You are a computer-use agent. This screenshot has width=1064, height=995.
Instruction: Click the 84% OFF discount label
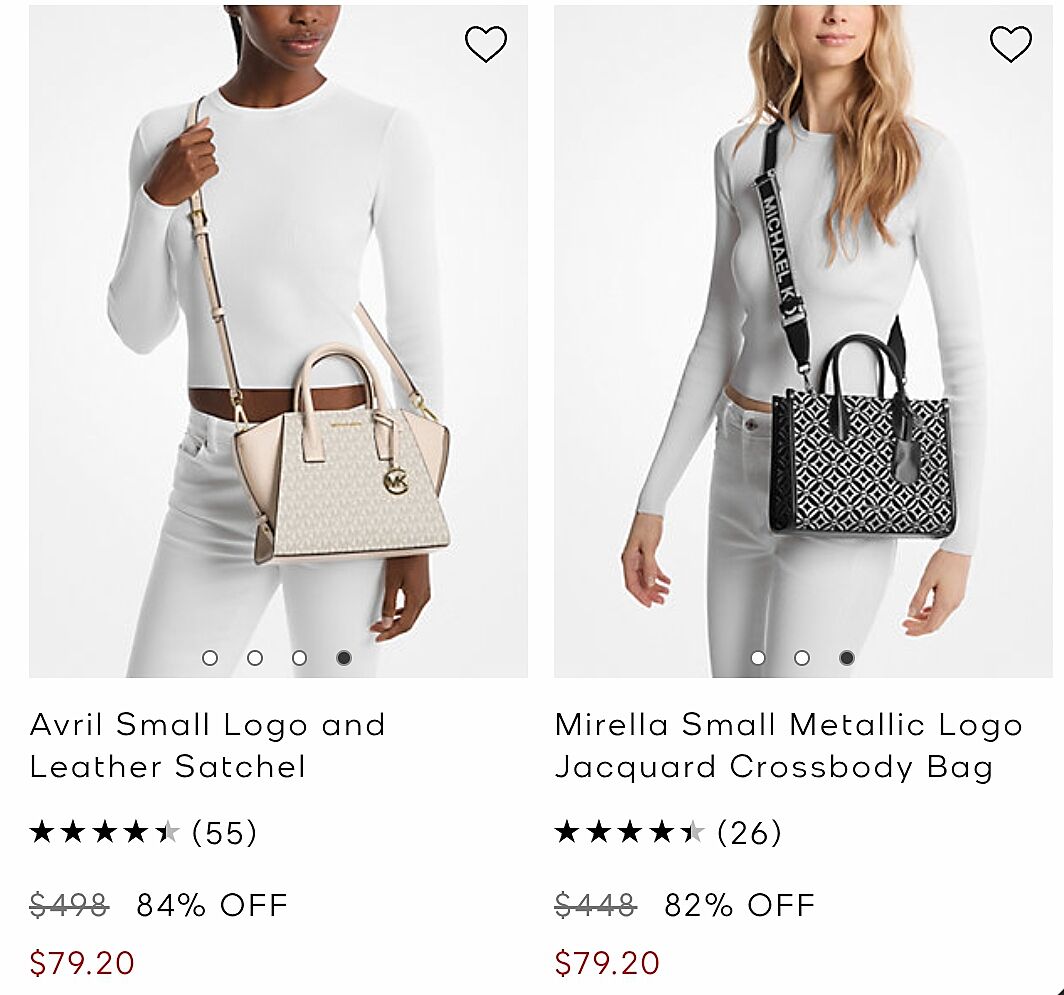coord(212,905)
